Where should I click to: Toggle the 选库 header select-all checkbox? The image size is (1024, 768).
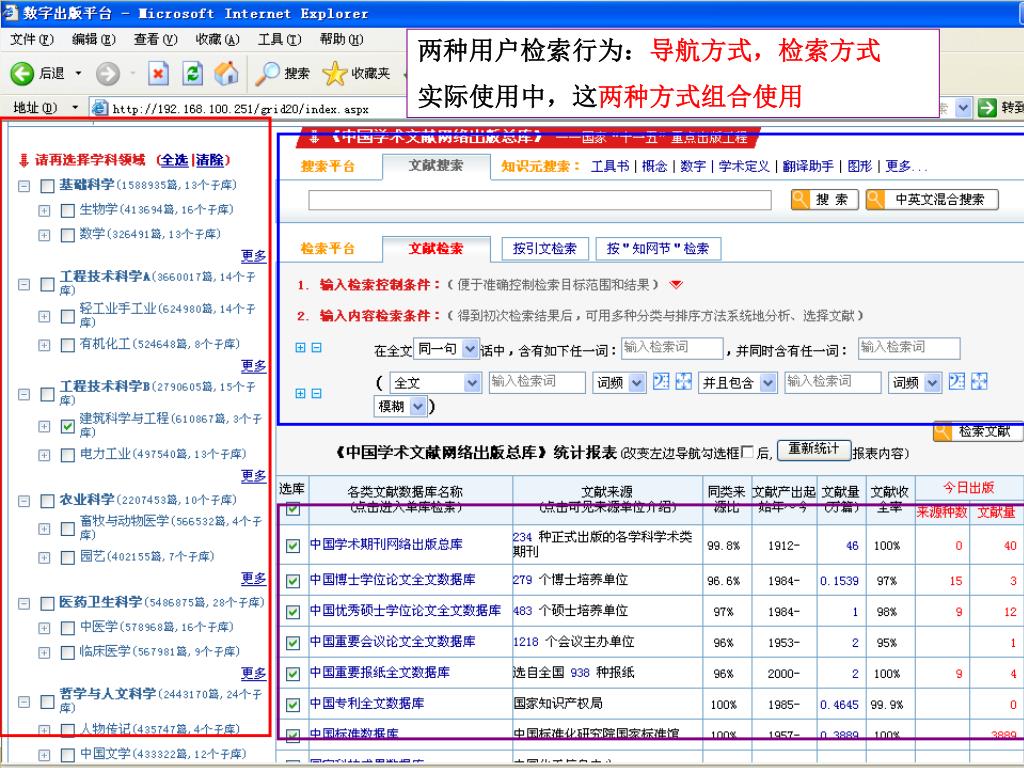(293, 508)
